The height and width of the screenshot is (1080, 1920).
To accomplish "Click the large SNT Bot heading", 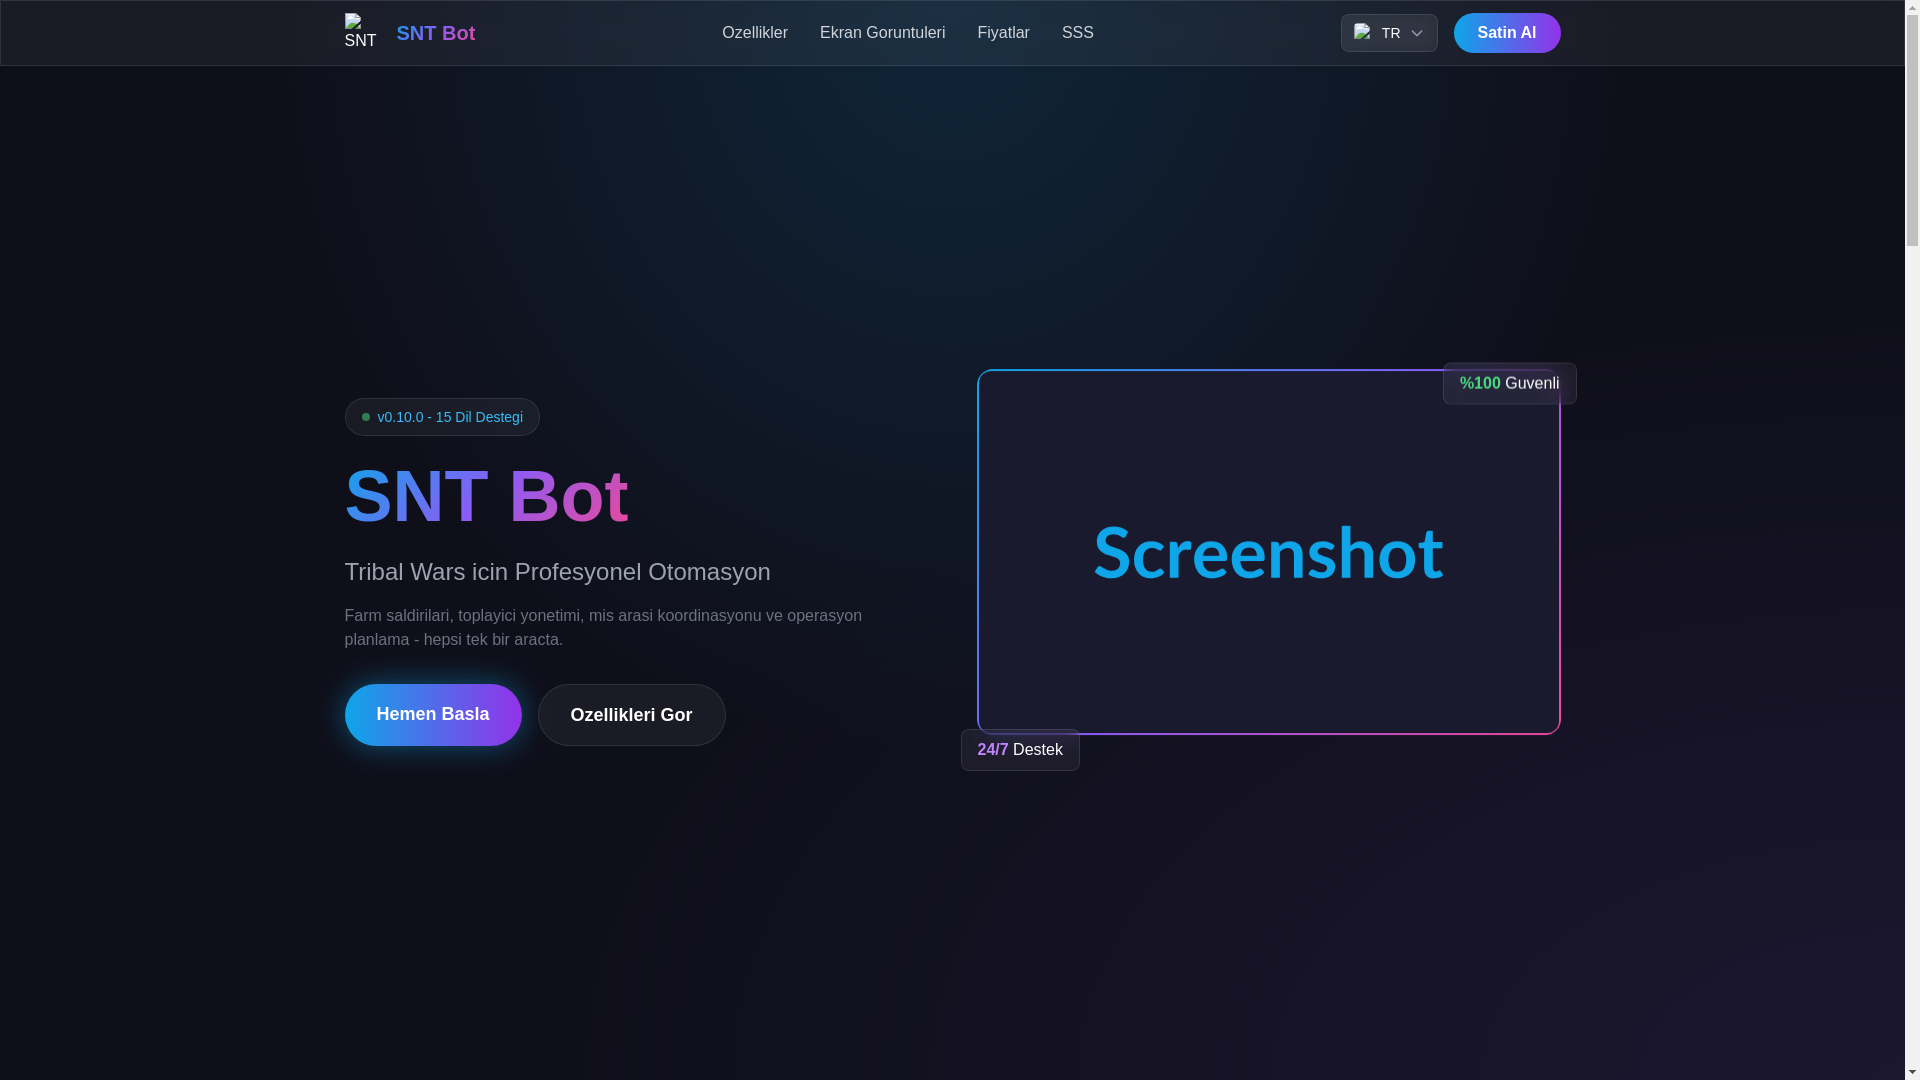I will [487, 496].
